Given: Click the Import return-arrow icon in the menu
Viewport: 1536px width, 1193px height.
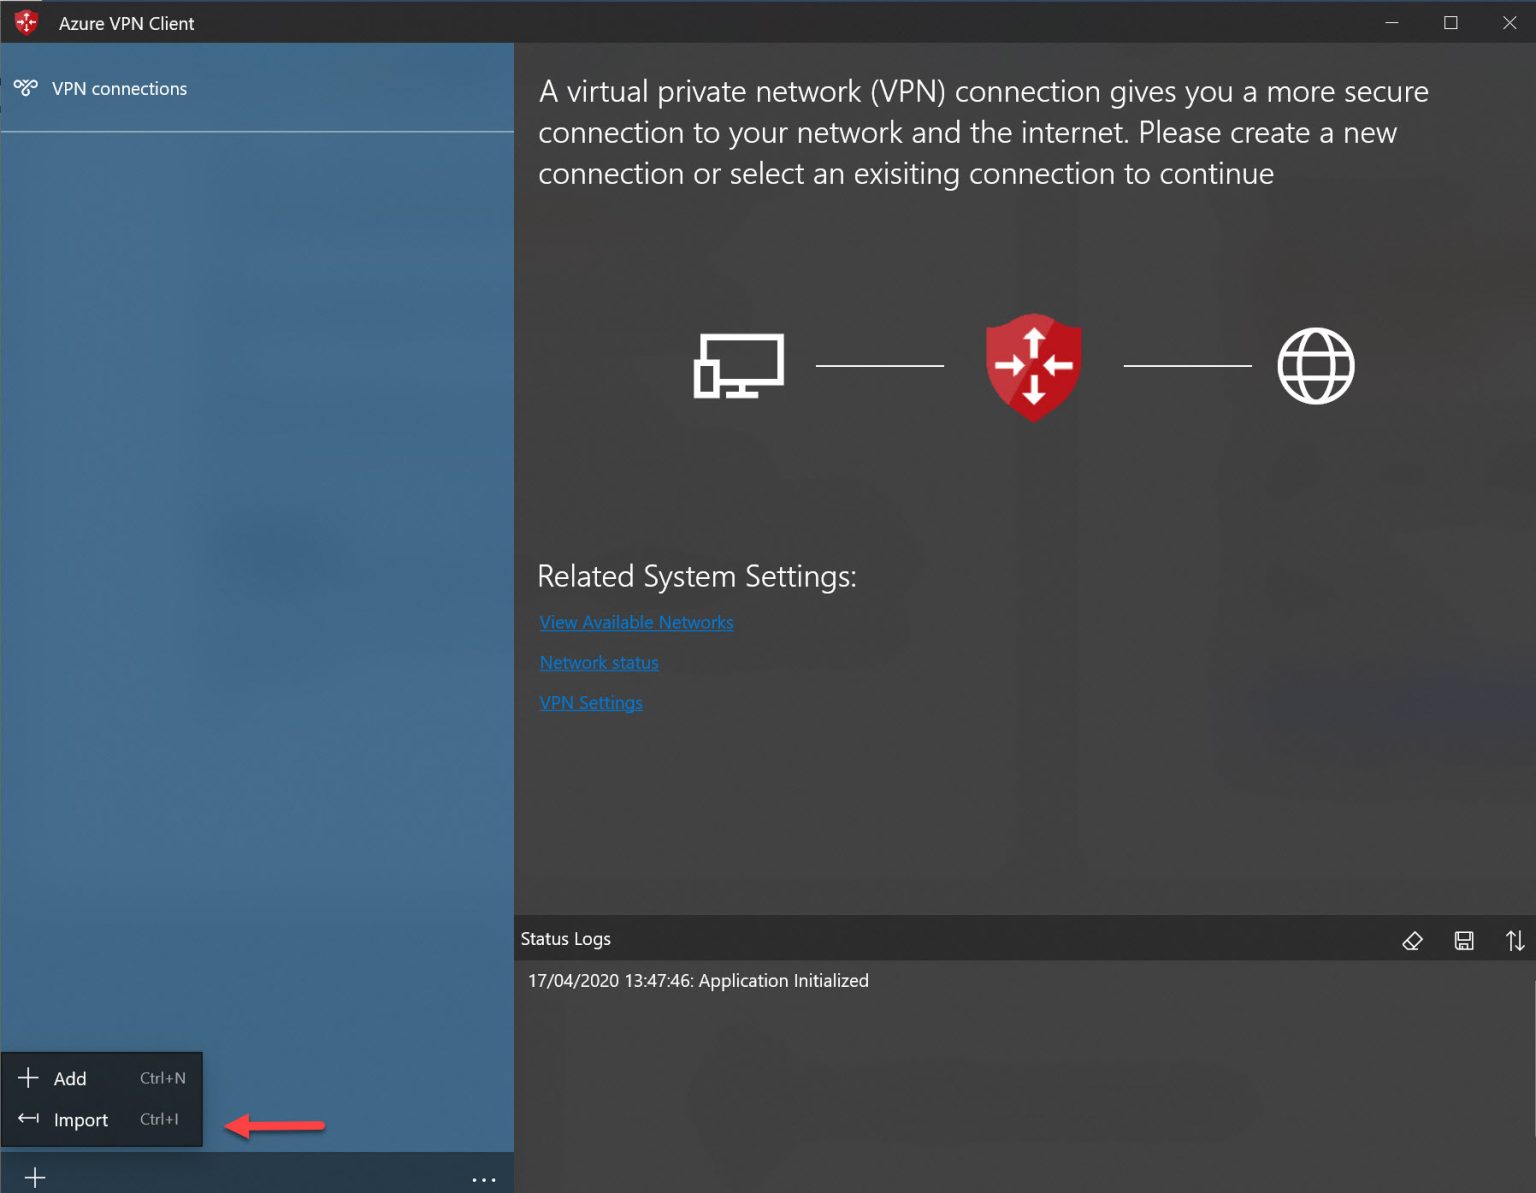Looking at the screenshot, I should click(x=28, y=1119).
